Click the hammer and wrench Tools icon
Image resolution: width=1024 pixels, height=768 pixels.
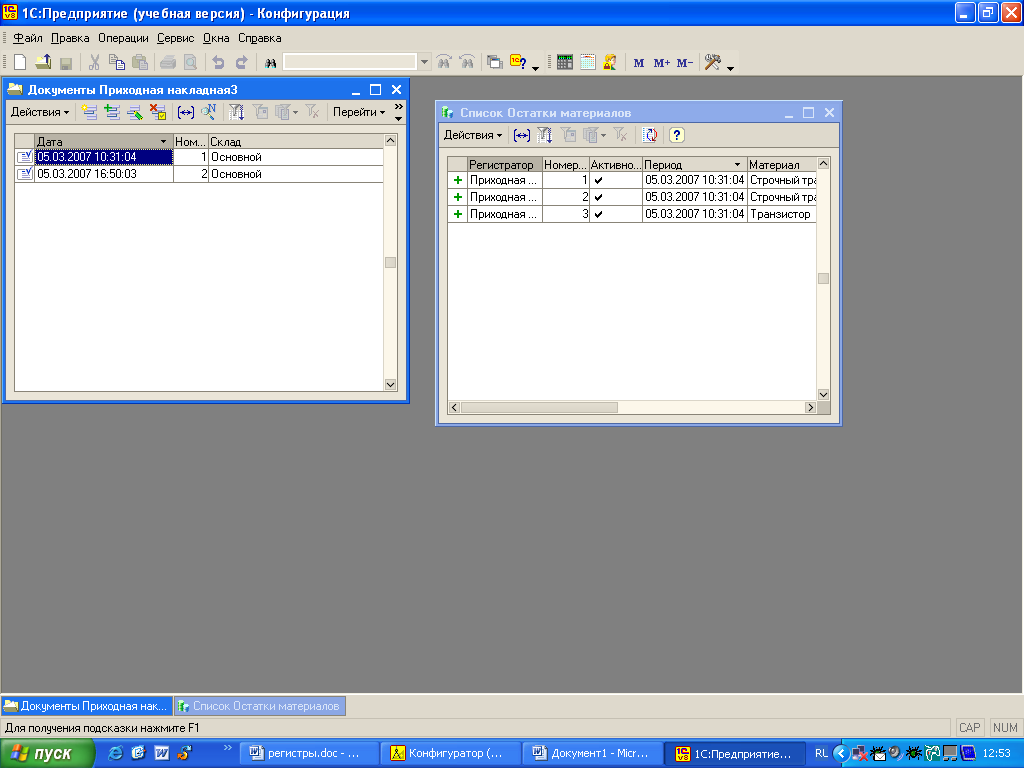(712, 62)
